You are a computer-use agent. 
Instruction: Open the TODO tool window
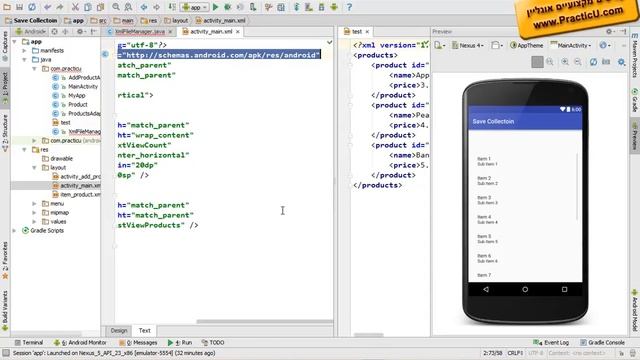pyautogui.click(x=213, y=342)
